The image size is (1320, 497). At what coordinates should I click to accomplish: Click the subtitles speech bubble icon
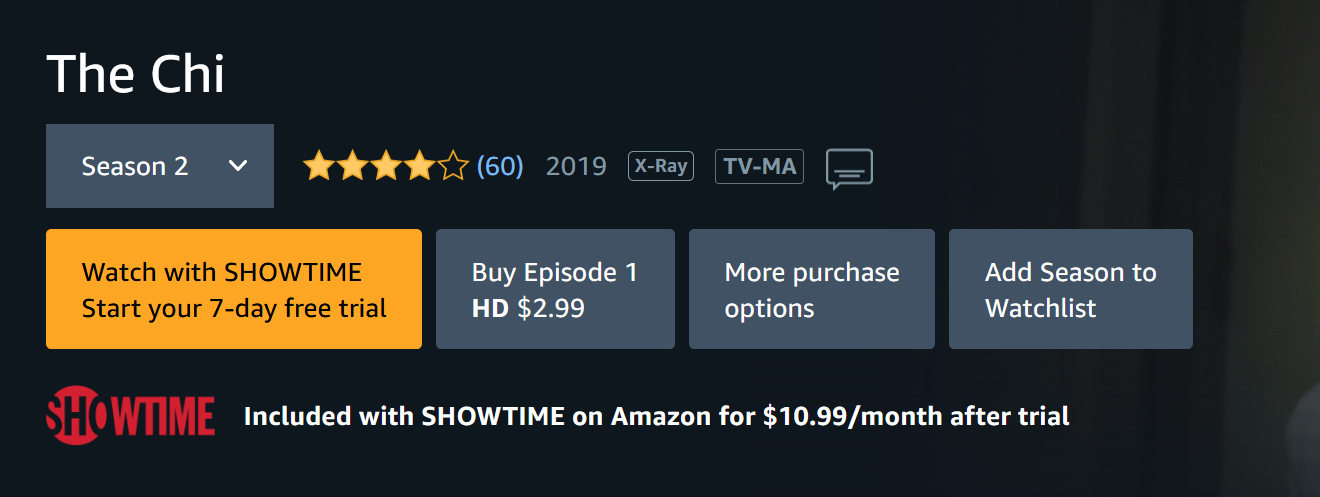coord(849,168)
